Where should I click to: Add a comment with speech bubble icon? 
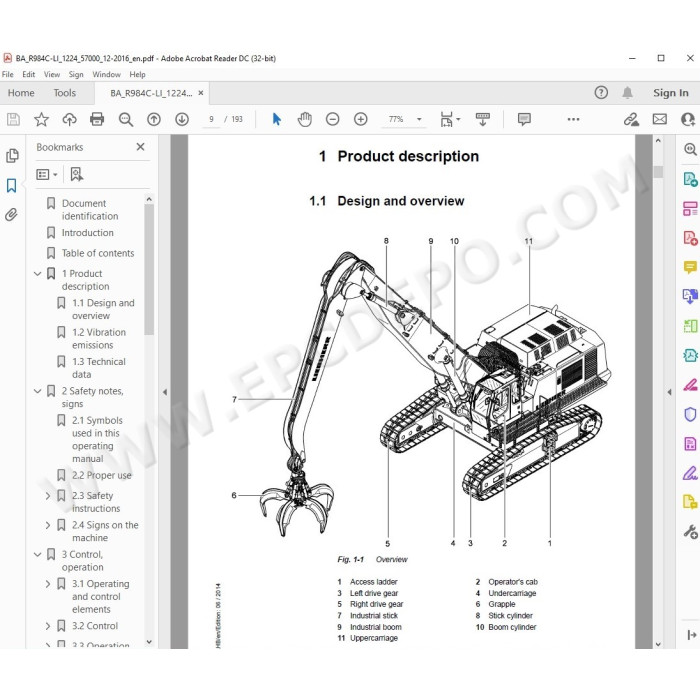click(524, 119)
